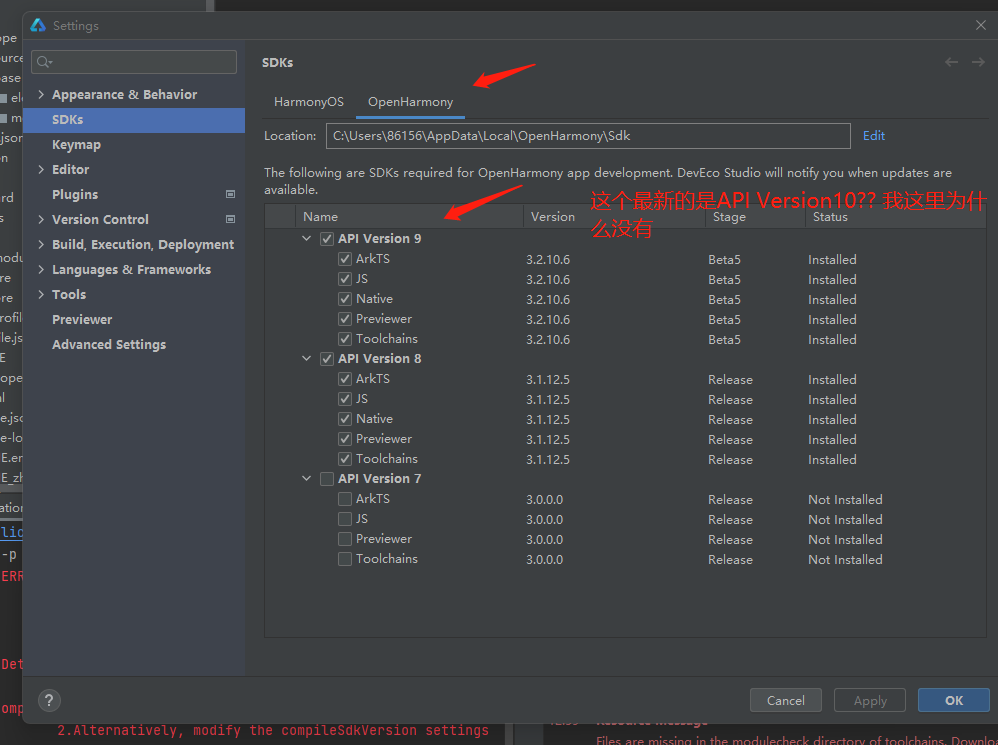998x745 pixels.
Task: Open SDKs settings page
Action: (x=134, y=120)
